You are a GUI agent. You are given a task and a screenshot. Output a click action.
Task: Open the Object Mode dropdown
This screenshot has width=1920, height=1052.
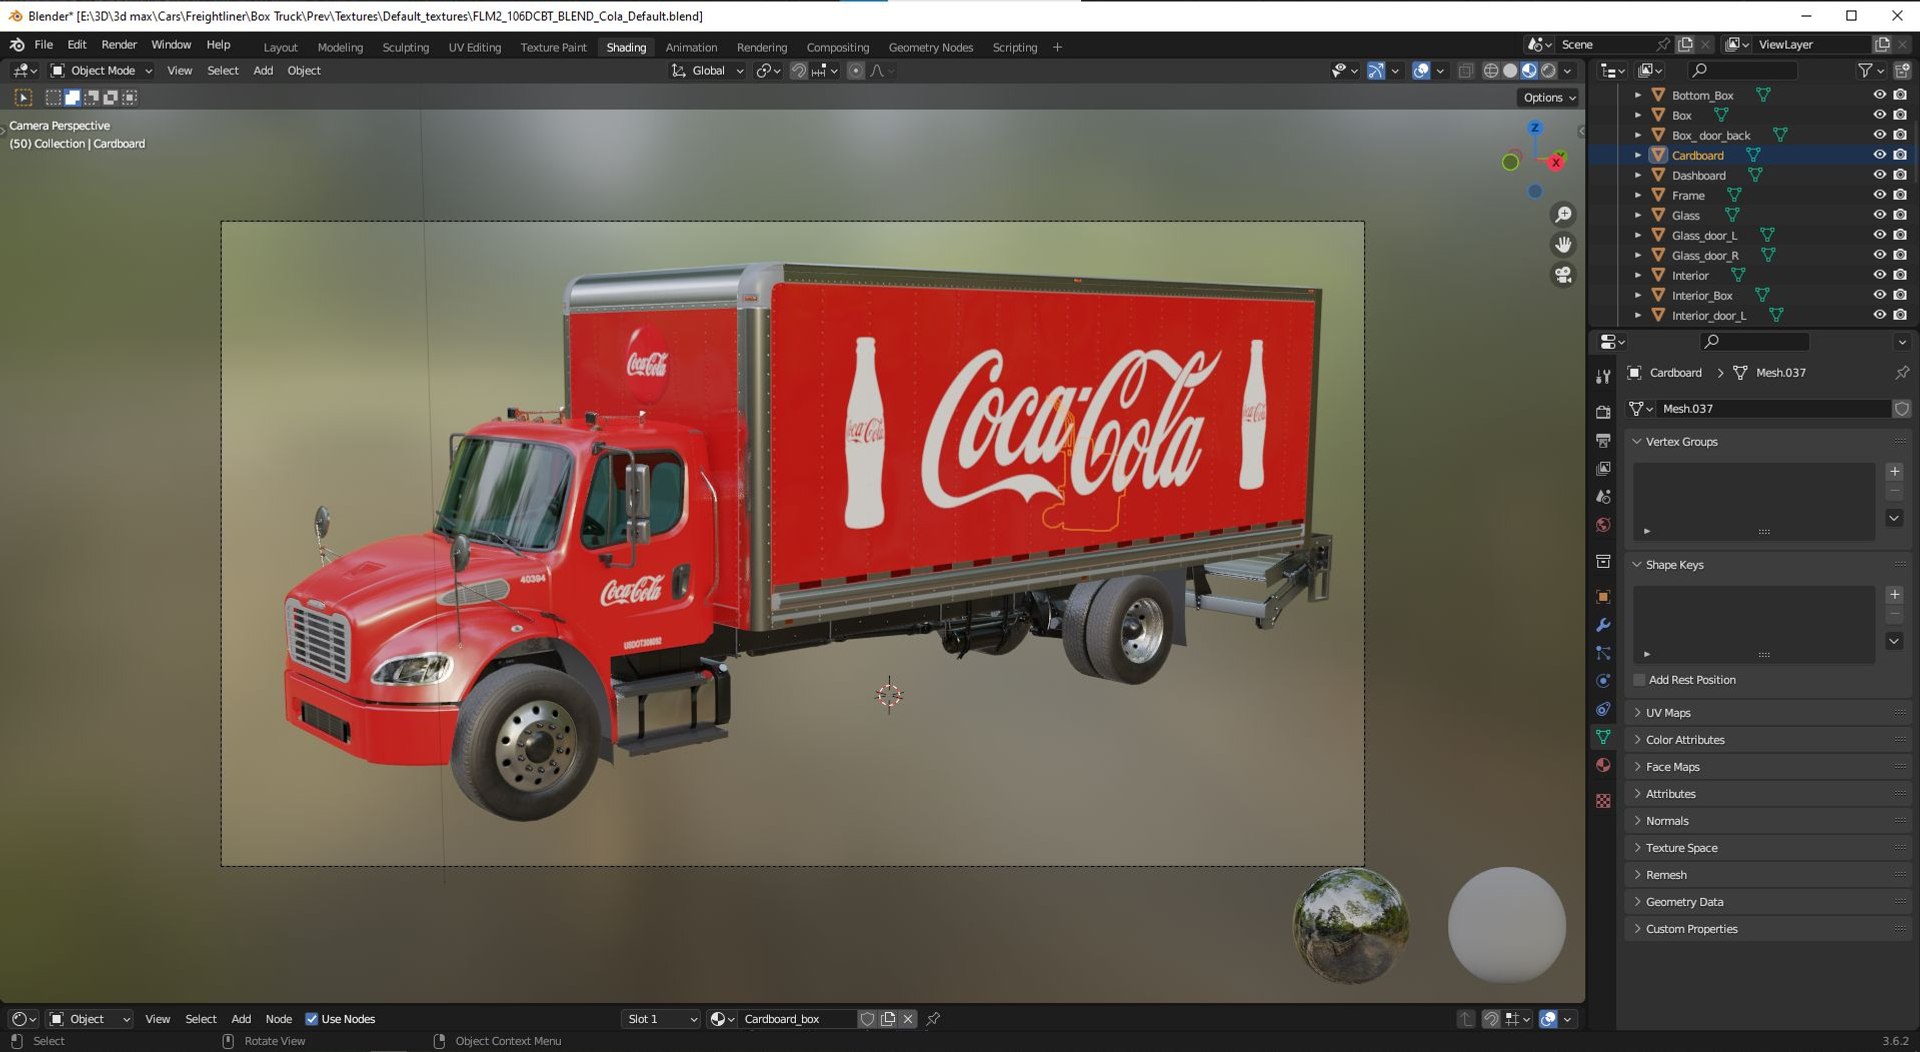tap(101, 71)
